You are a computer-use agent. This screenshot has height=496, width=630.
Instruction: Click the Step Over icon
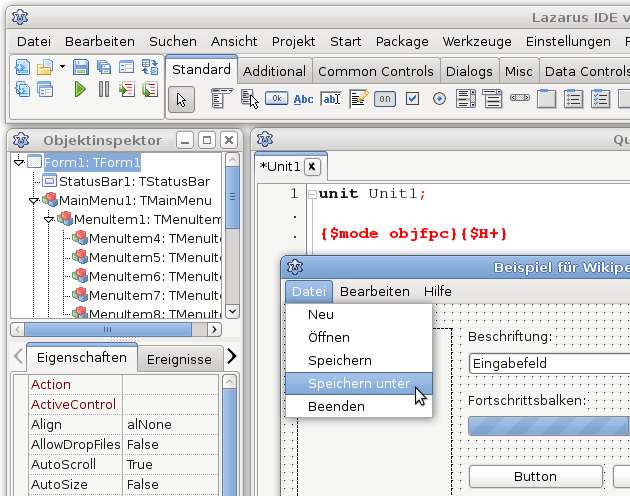[x=150, y=89]
